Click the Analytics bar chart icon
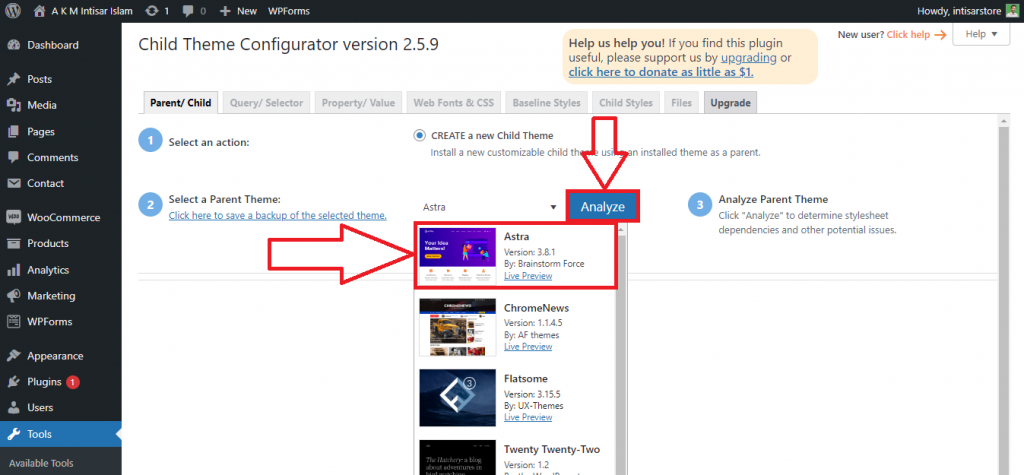Viewport: 1024px width, 475px height. [13, 270]
